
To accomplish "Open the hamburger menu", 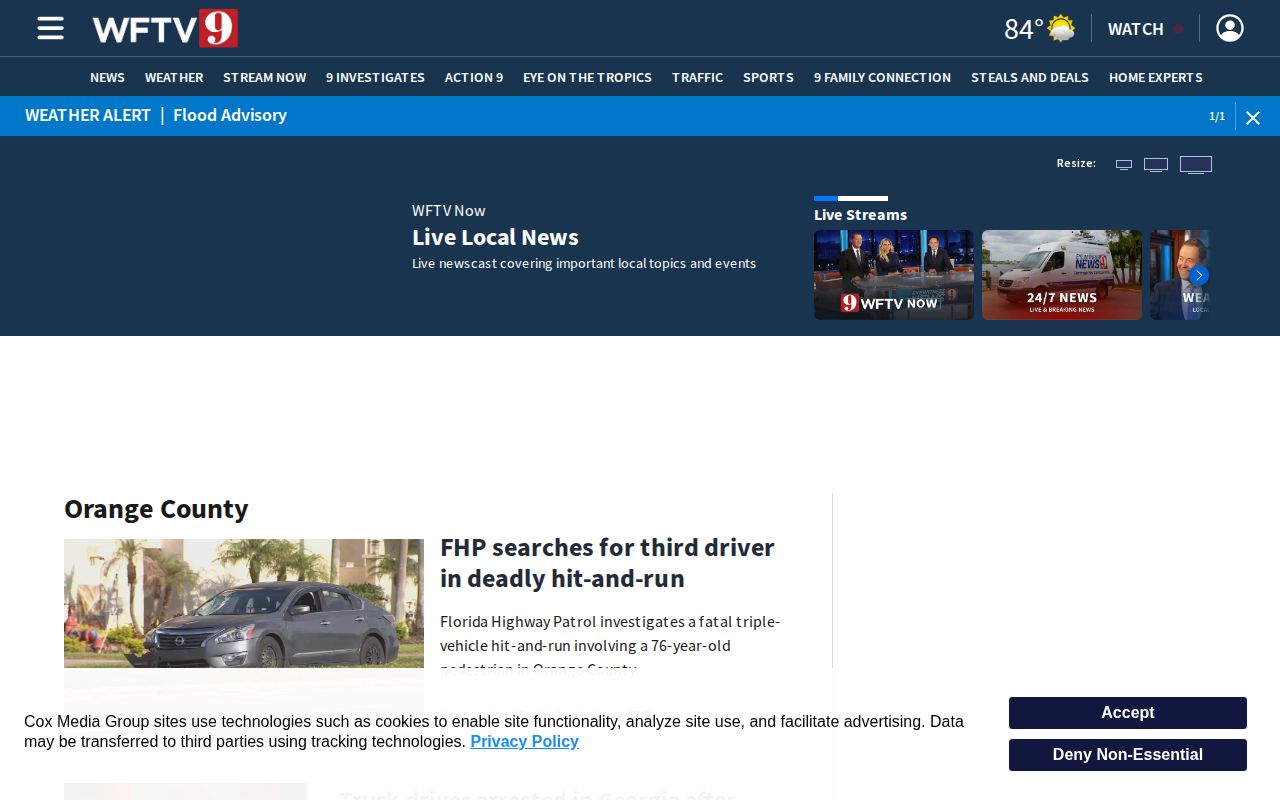I will tap(50, 28).
